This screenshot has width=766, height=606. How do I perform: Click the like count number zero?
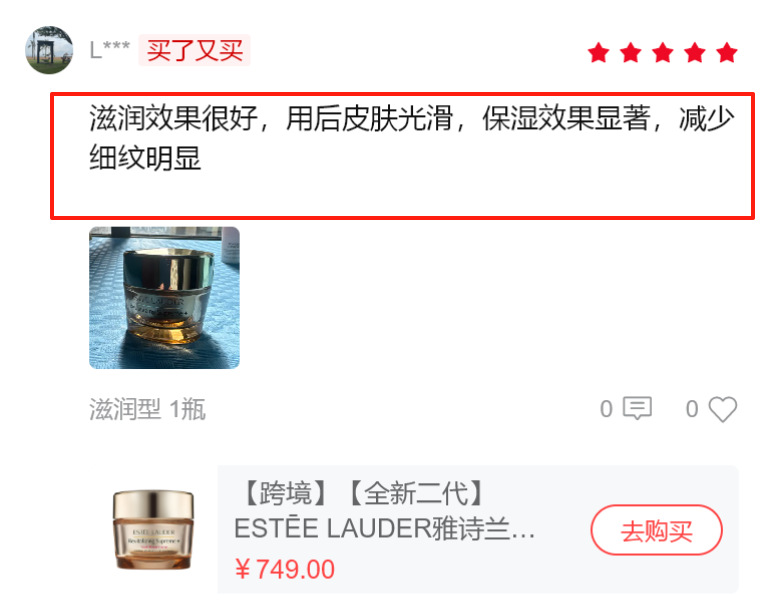click(692, 409)
